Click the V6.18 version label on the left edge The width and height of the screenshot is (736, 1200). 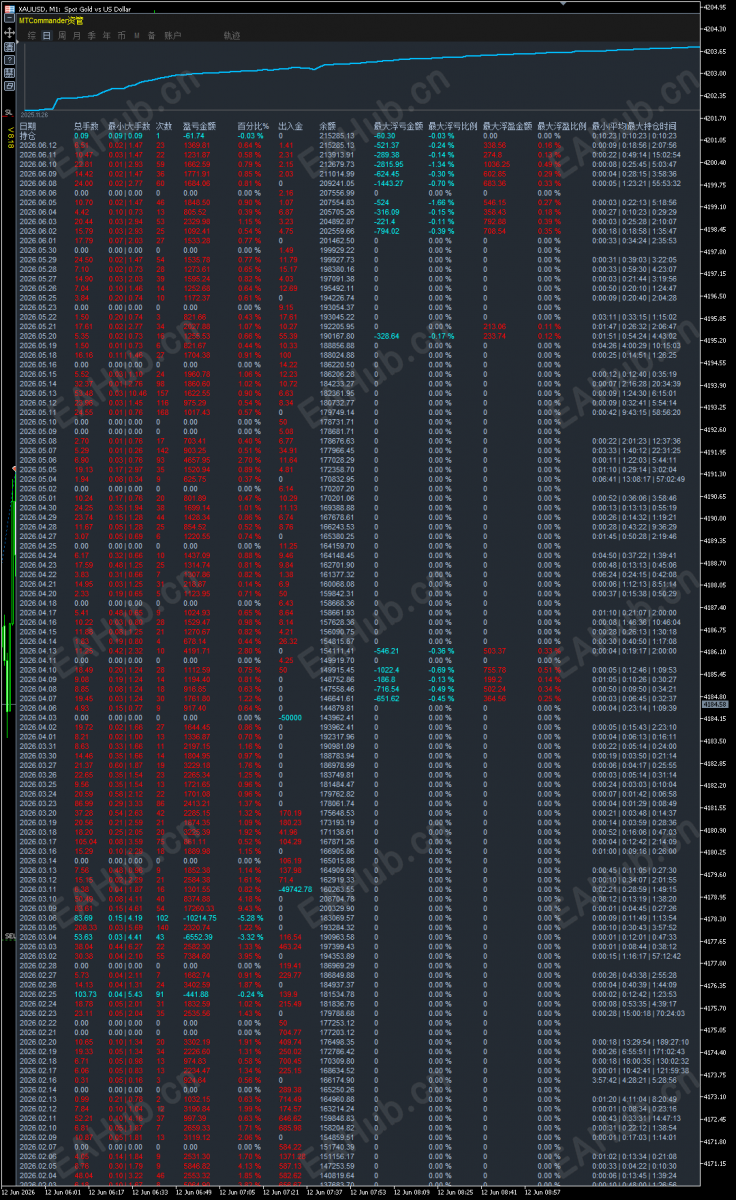[x=11, y=136]
